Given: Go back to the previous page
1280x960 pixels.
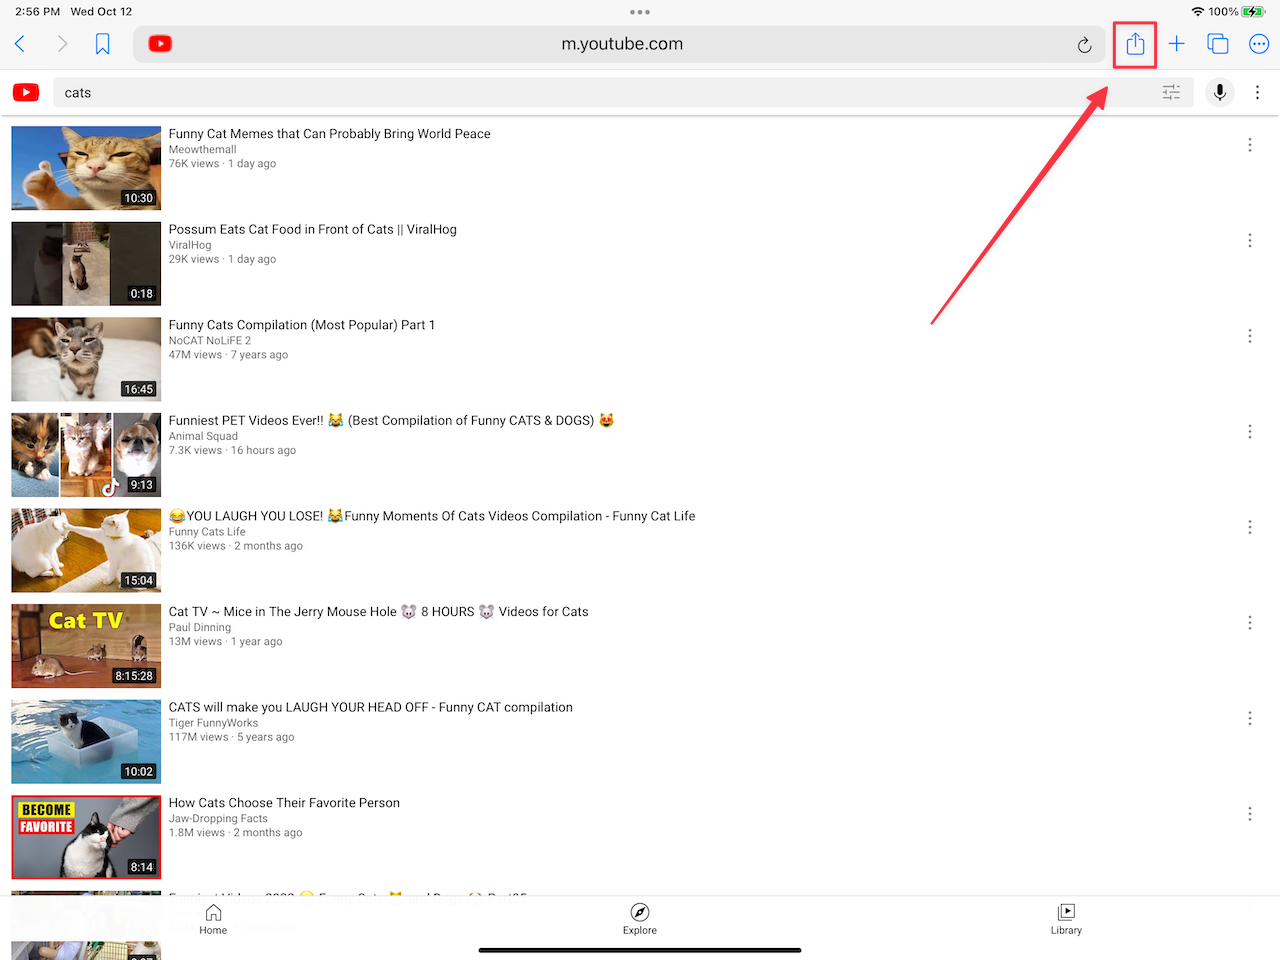Looking at the screenshot, I should [20, 44].
